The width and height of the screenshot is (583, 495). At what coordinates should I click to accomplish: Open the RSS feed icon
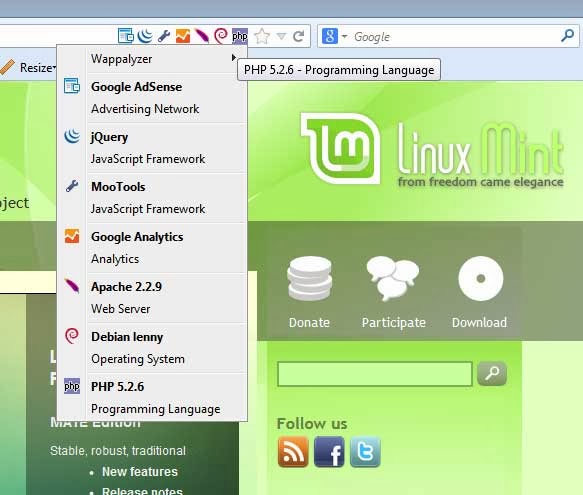[293, 452]
